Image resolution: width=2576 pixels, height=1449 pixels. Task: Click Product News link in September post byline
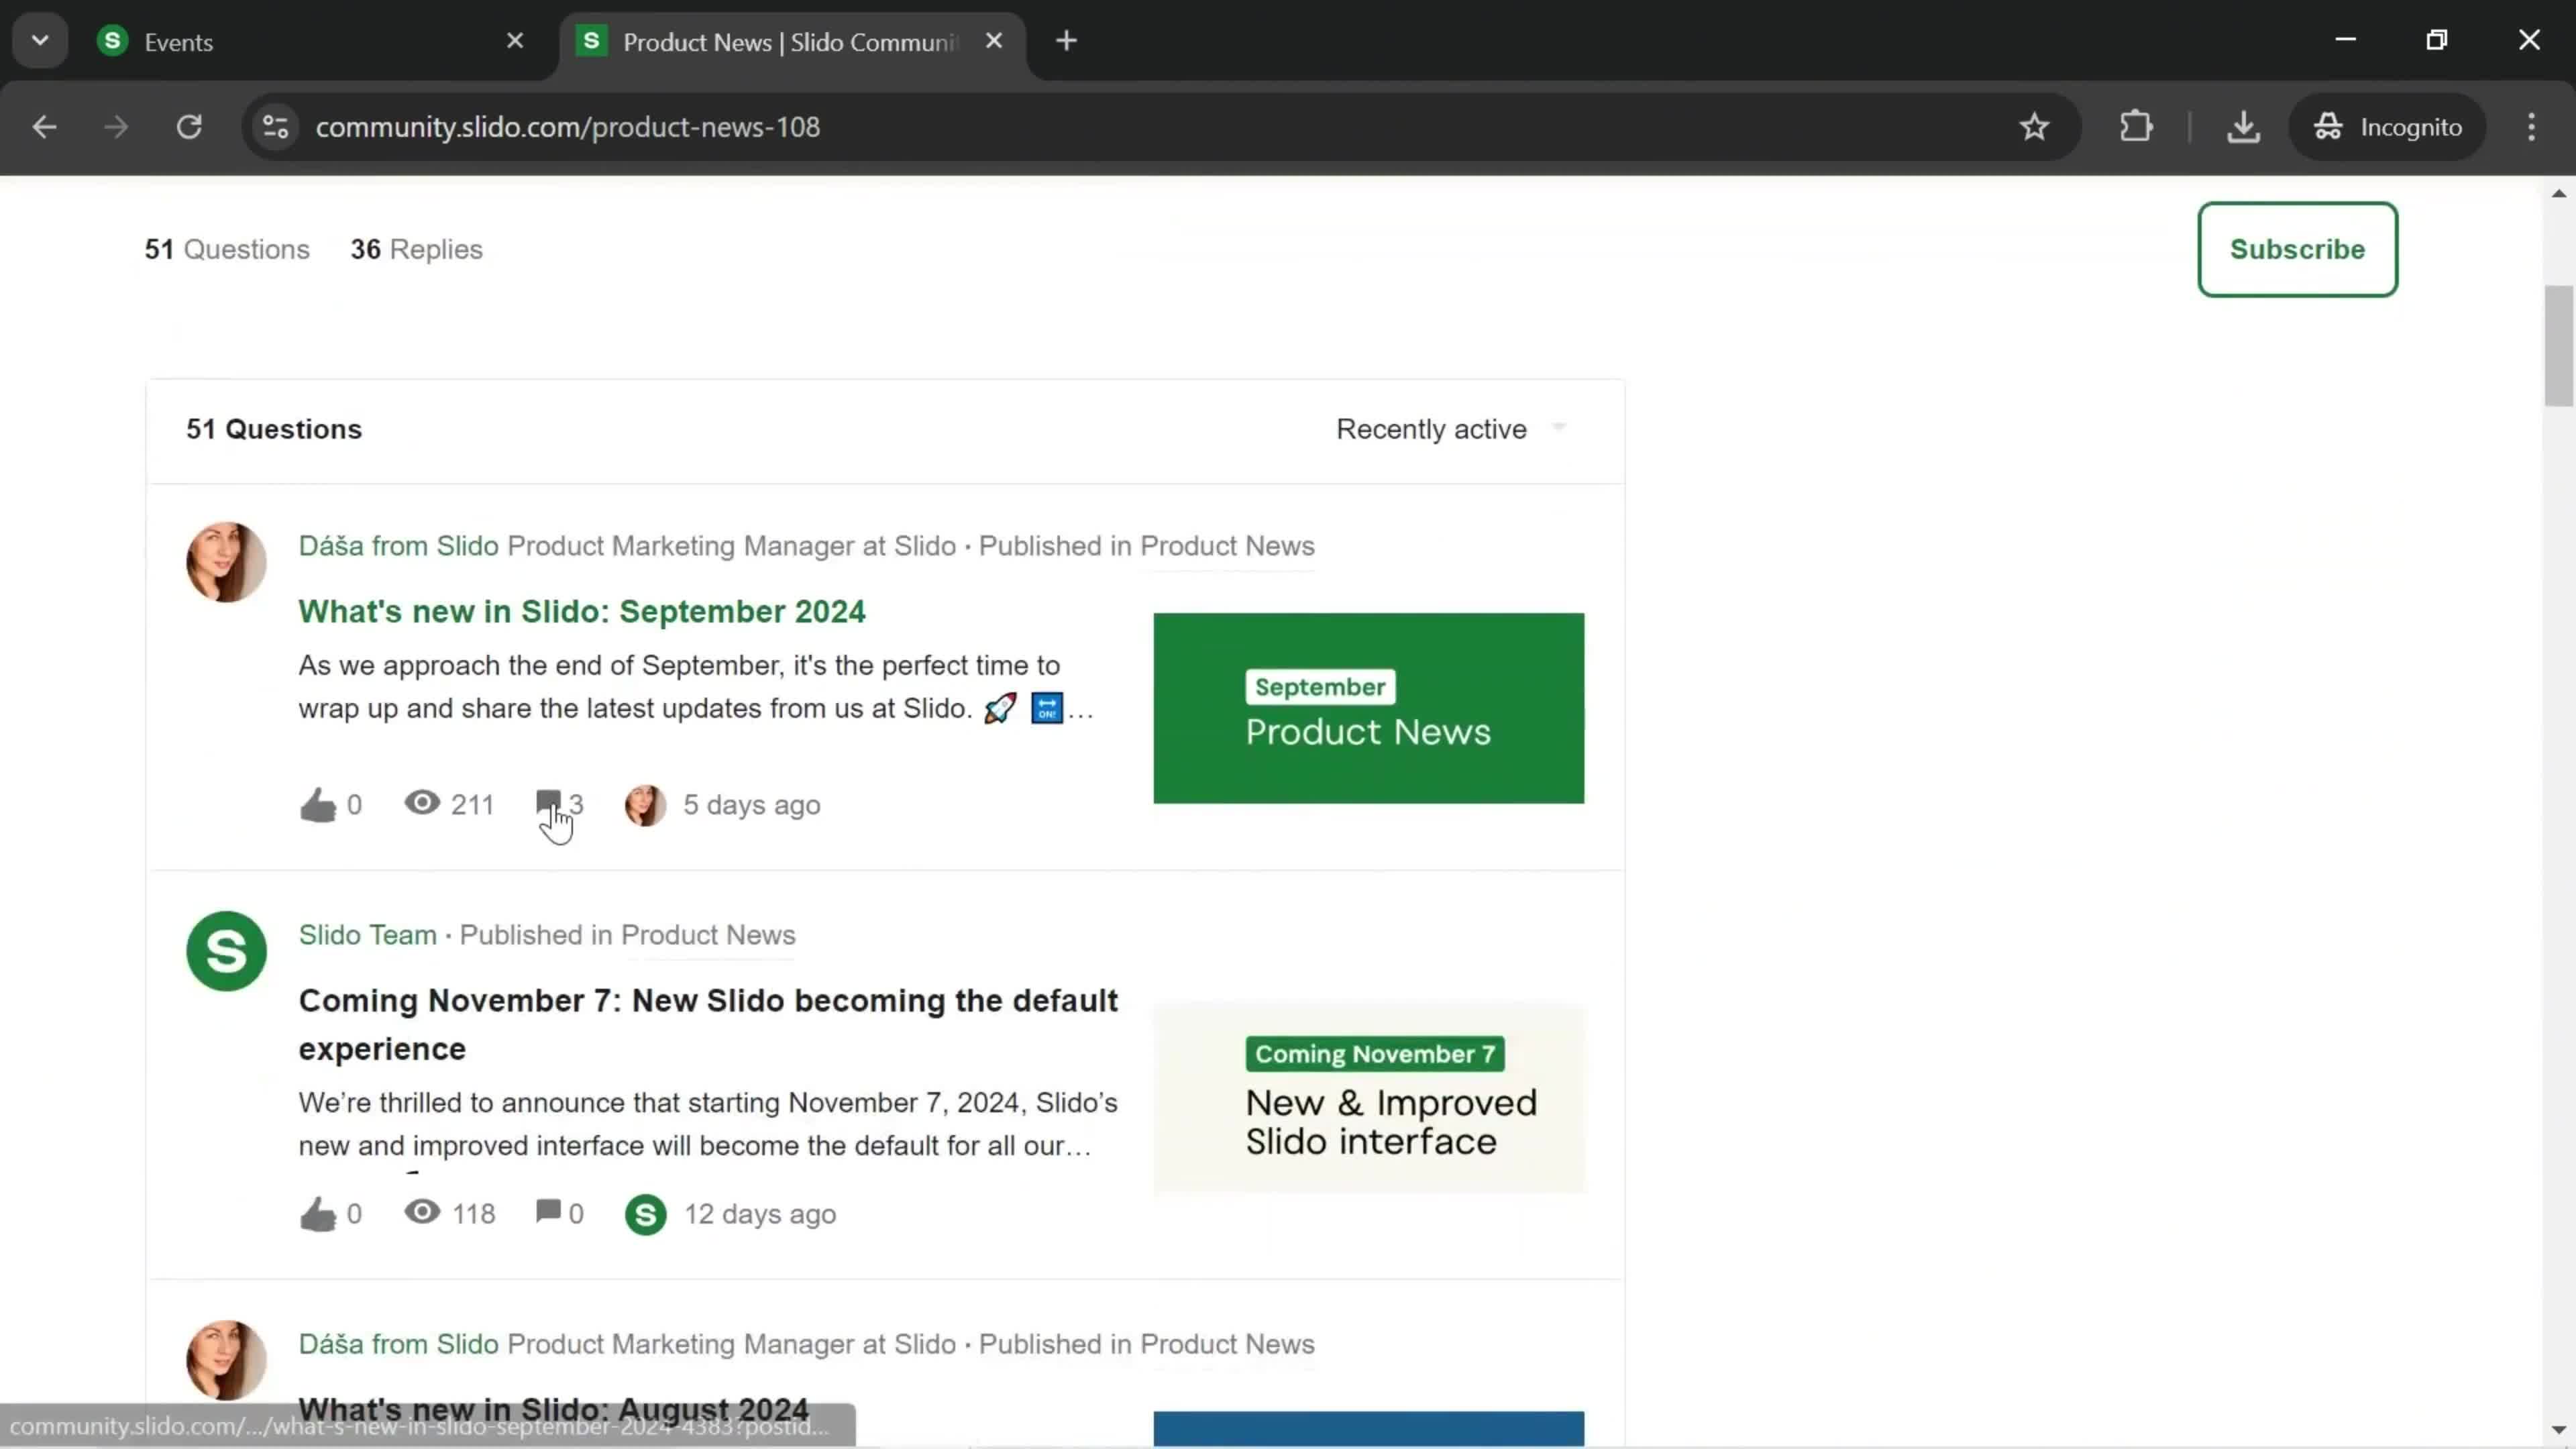[x=1227, y=546]
